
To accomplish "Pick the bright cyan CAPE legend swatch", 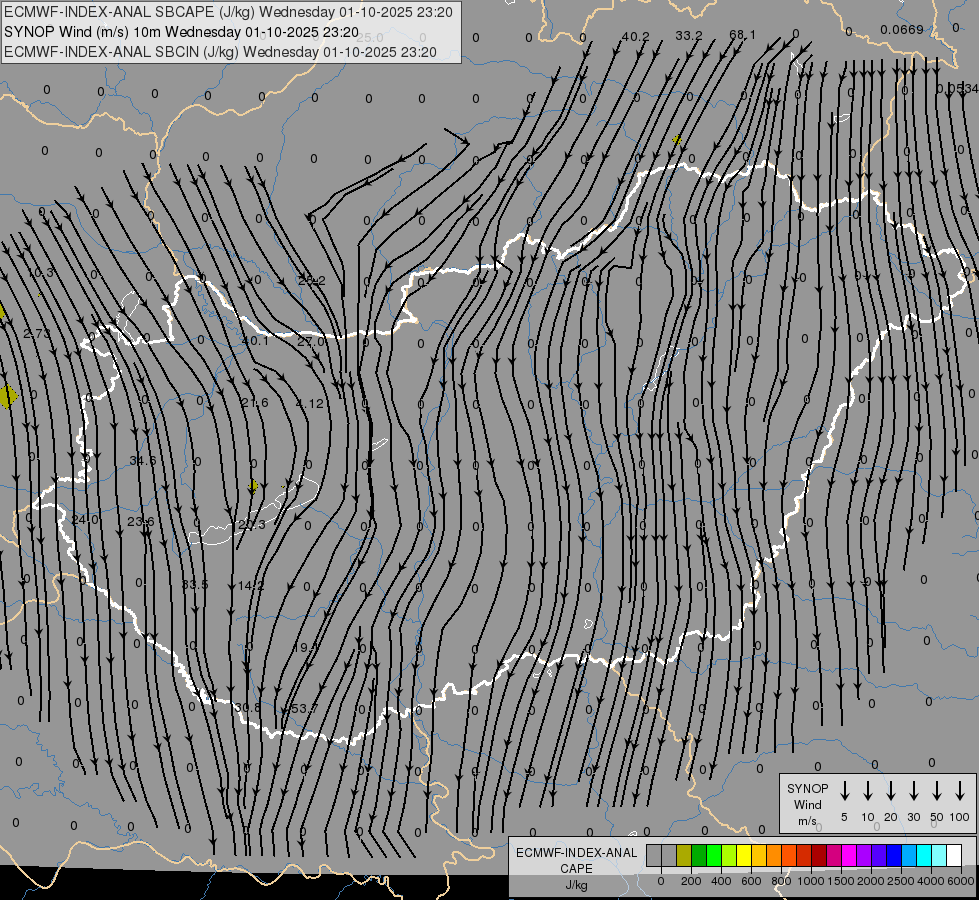I will coord(923,856).
